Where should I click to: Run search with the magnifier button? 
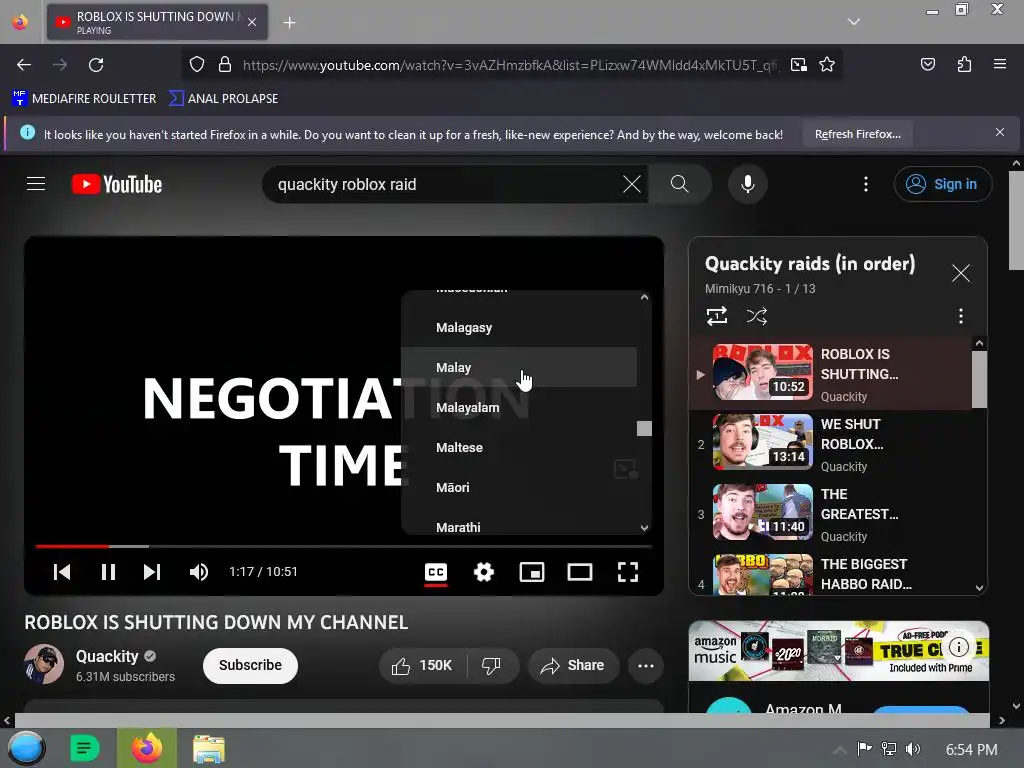tap(679, 184)
